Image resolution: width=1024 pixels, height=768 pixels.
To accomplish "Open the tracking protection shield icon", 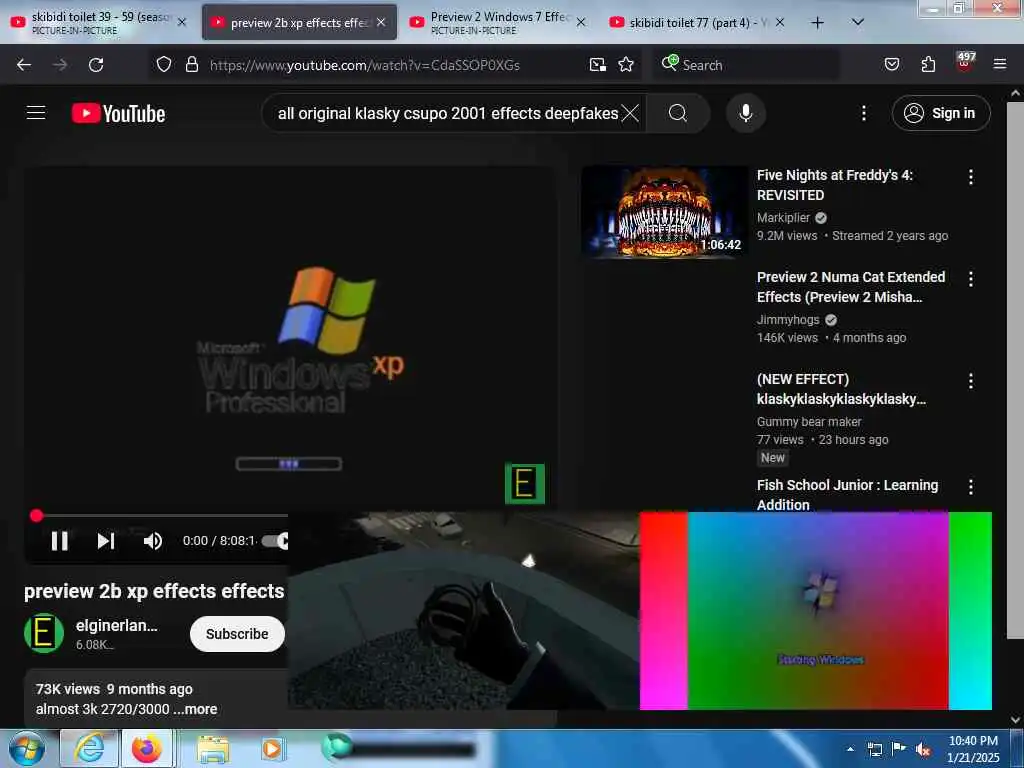I will [x=164, y=64].
